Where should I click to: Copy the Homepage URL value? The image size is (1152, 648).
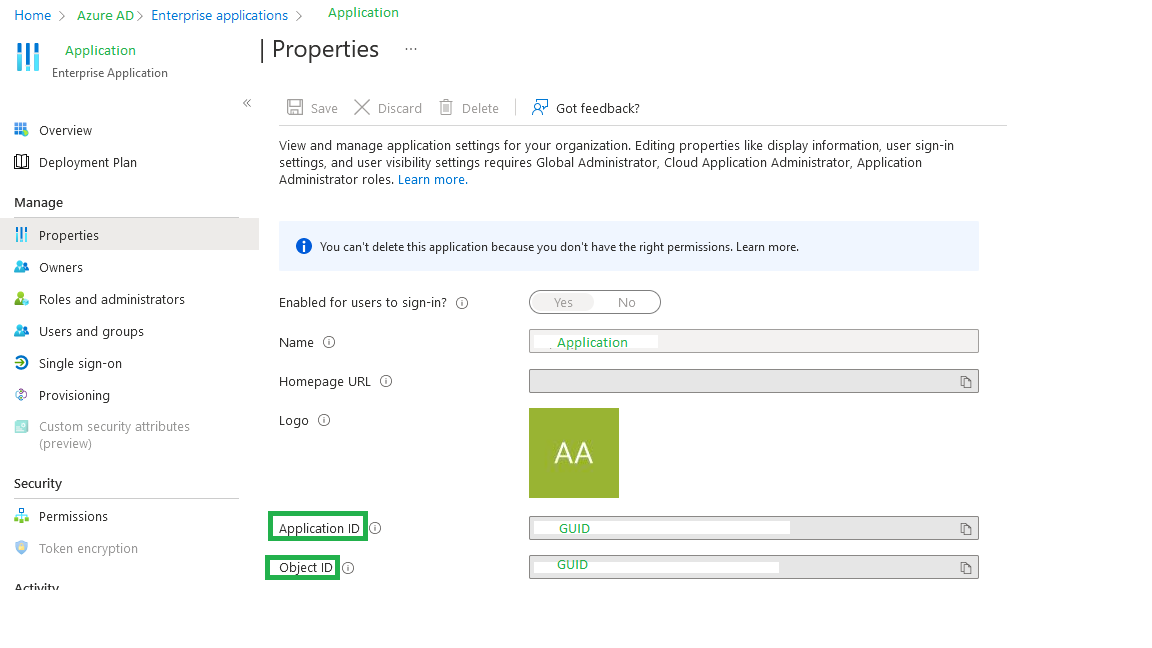(965, 381)
